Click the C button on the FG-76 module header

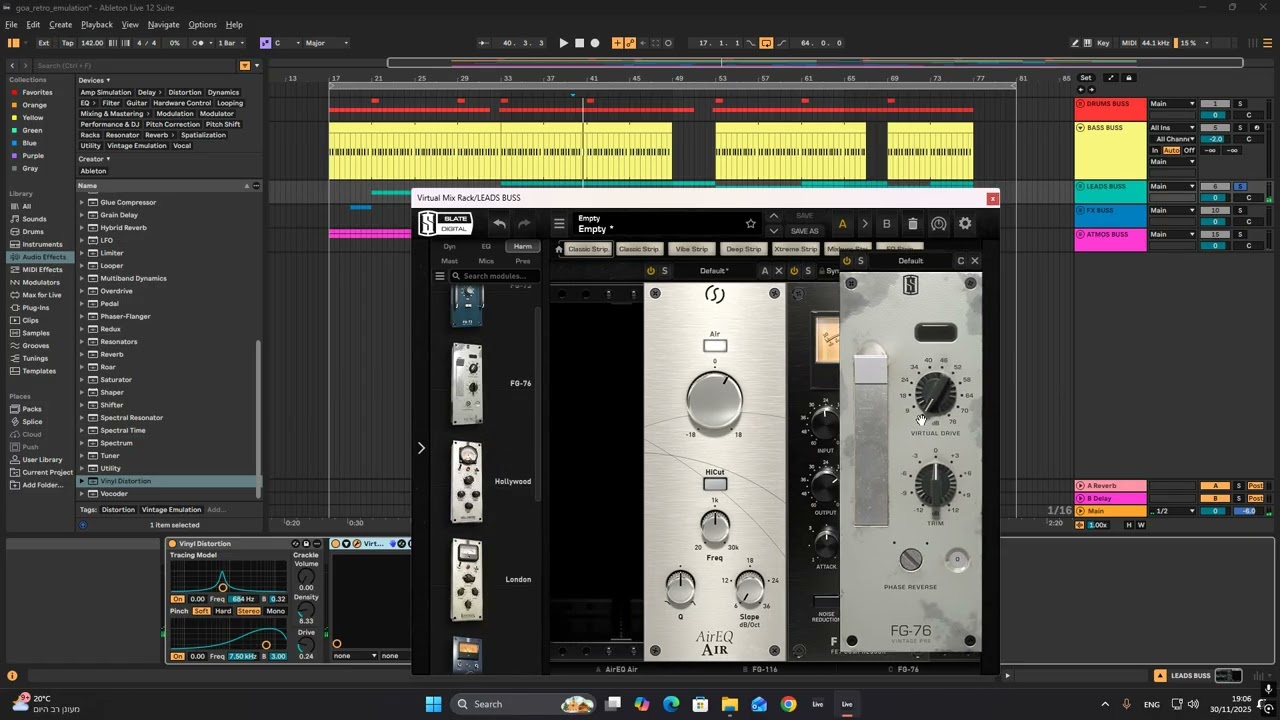tap(961, 261)
